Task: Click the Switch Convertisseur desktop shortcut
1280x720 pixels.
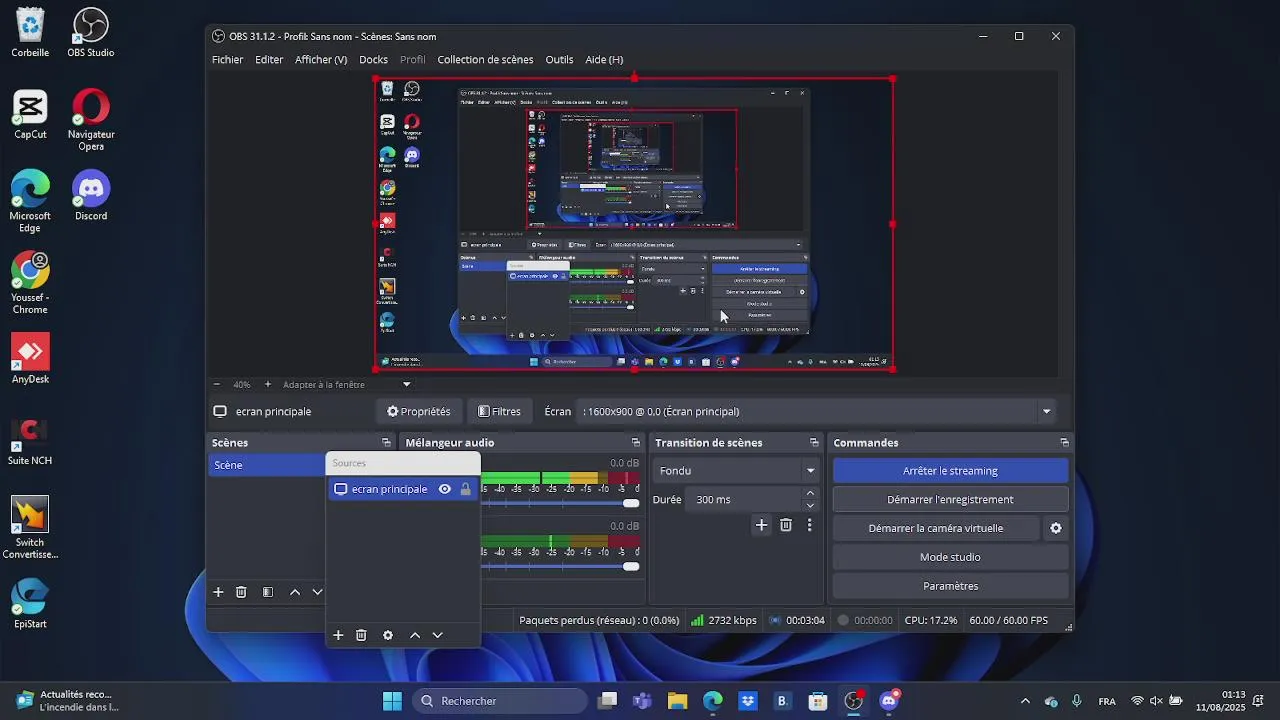Action: (30, 528)
